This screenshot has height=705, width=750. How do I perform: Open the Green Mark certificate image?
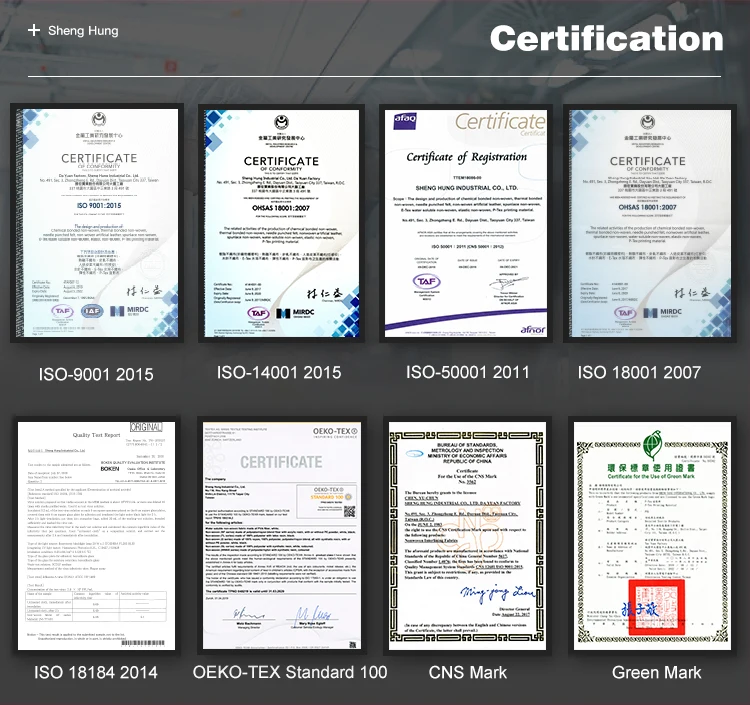point(652,536)
